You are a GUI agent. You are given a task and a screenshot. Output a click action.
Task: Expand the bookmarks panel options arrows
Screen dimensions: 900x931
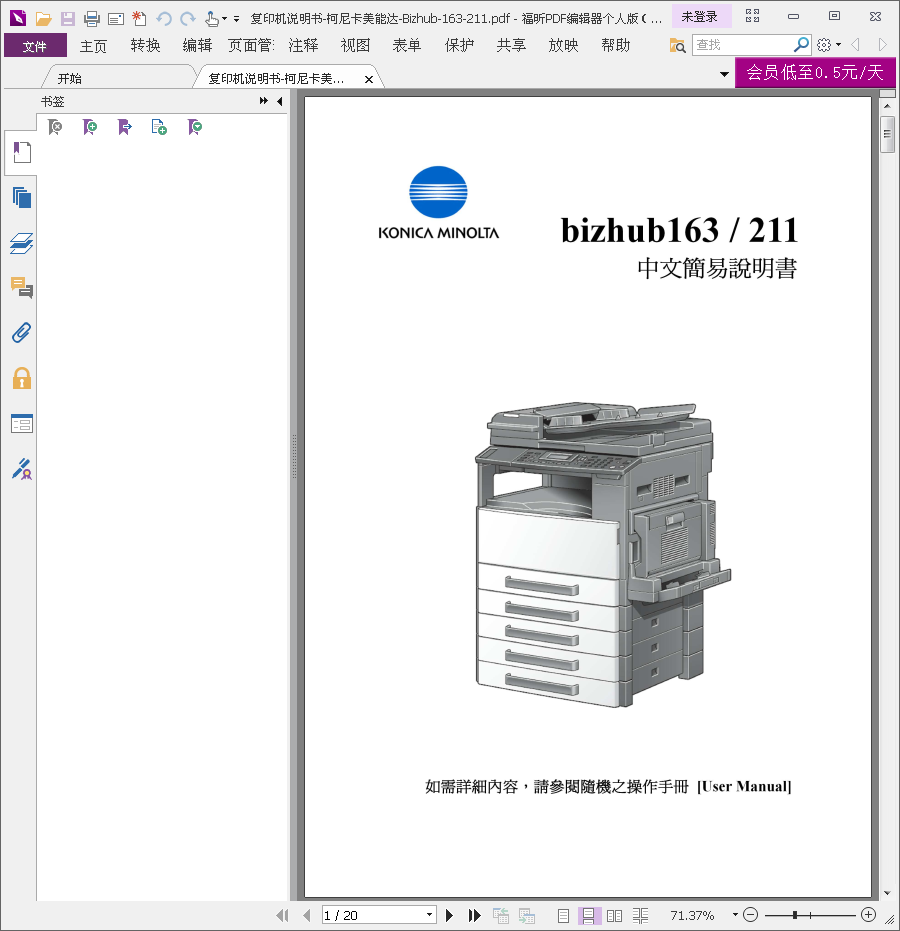coord(264,101)
